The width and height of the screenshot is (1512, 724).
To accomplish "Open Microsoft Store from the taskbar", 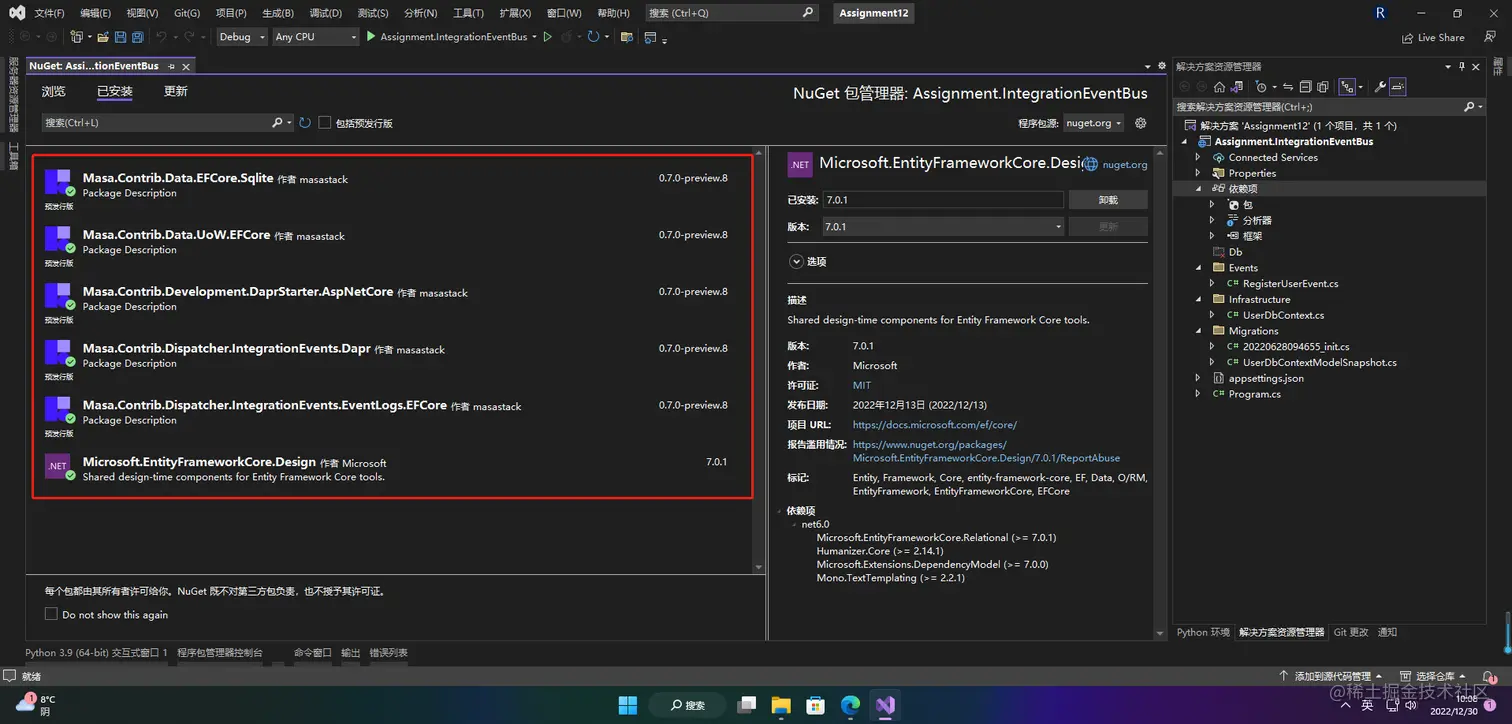I will (x=816, y=705).
